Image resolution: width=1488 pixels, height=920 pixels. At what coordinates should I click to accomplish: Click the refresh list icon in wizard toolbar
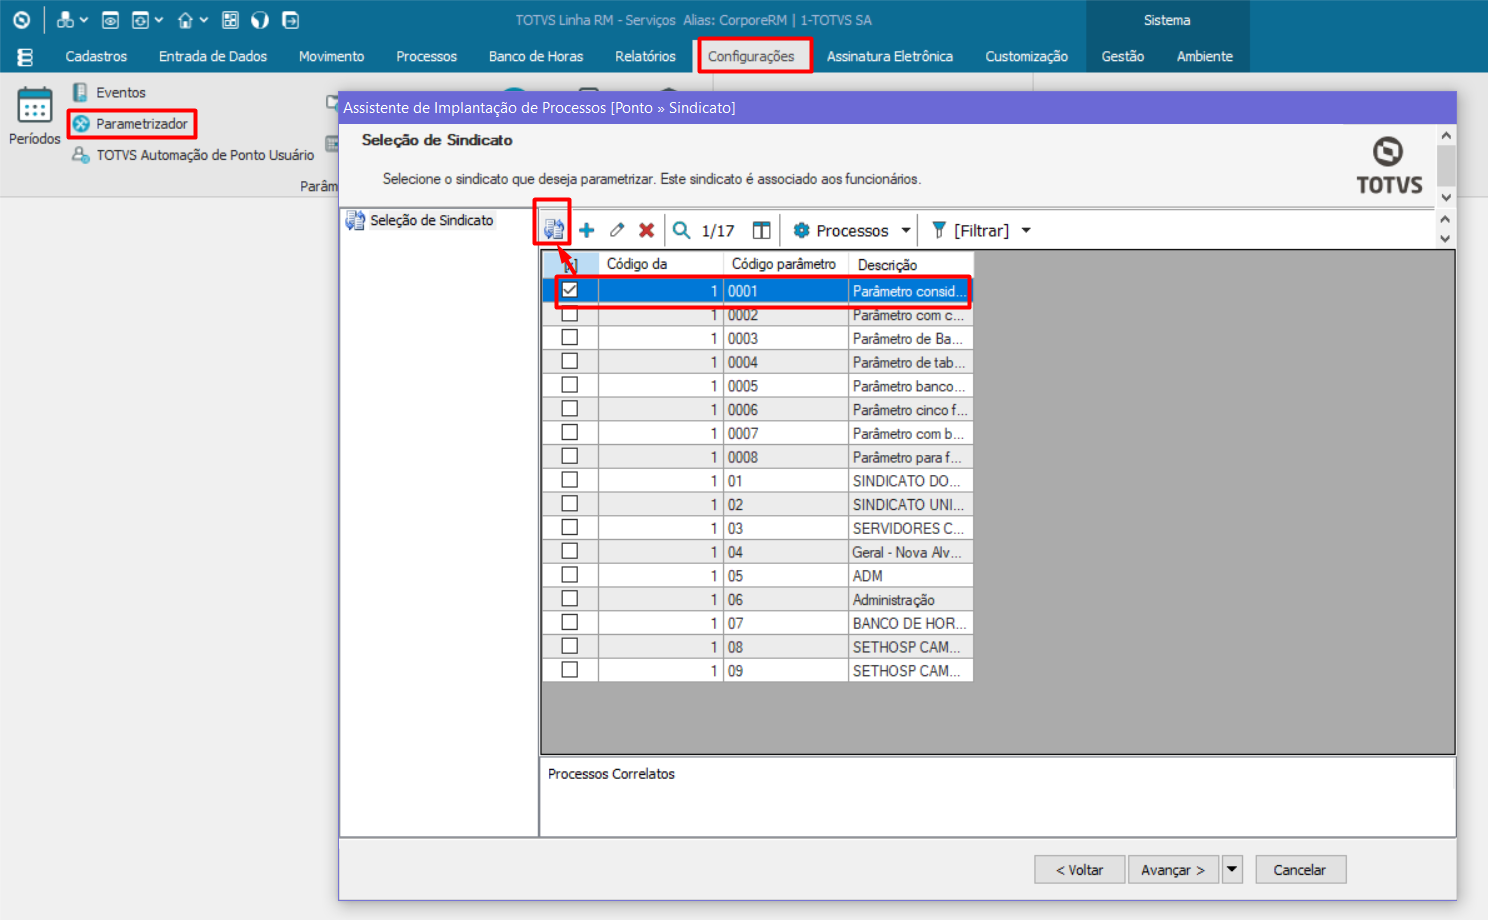[x=553, y=230]
